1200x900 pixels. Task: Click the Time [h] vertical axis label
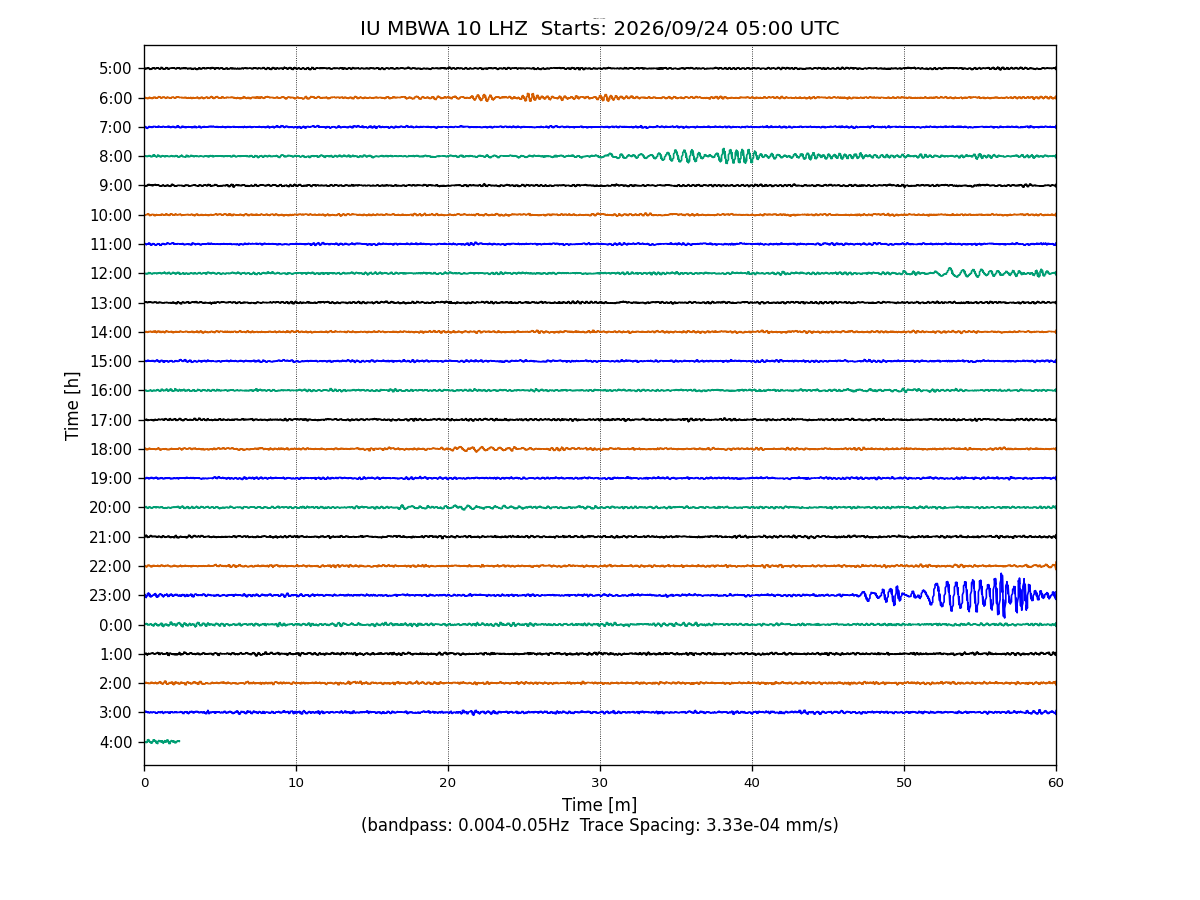pos(73,405)
